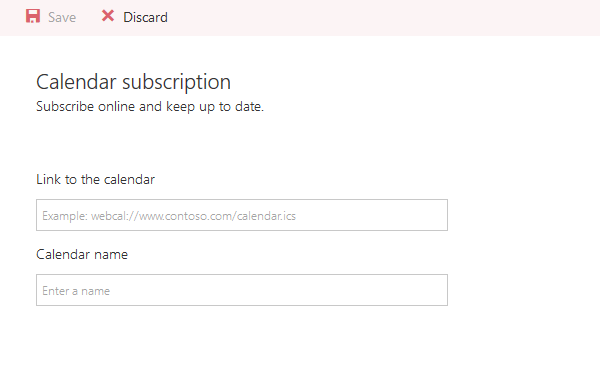
Task: Click the Discard text label
Action: pos(145,17)
